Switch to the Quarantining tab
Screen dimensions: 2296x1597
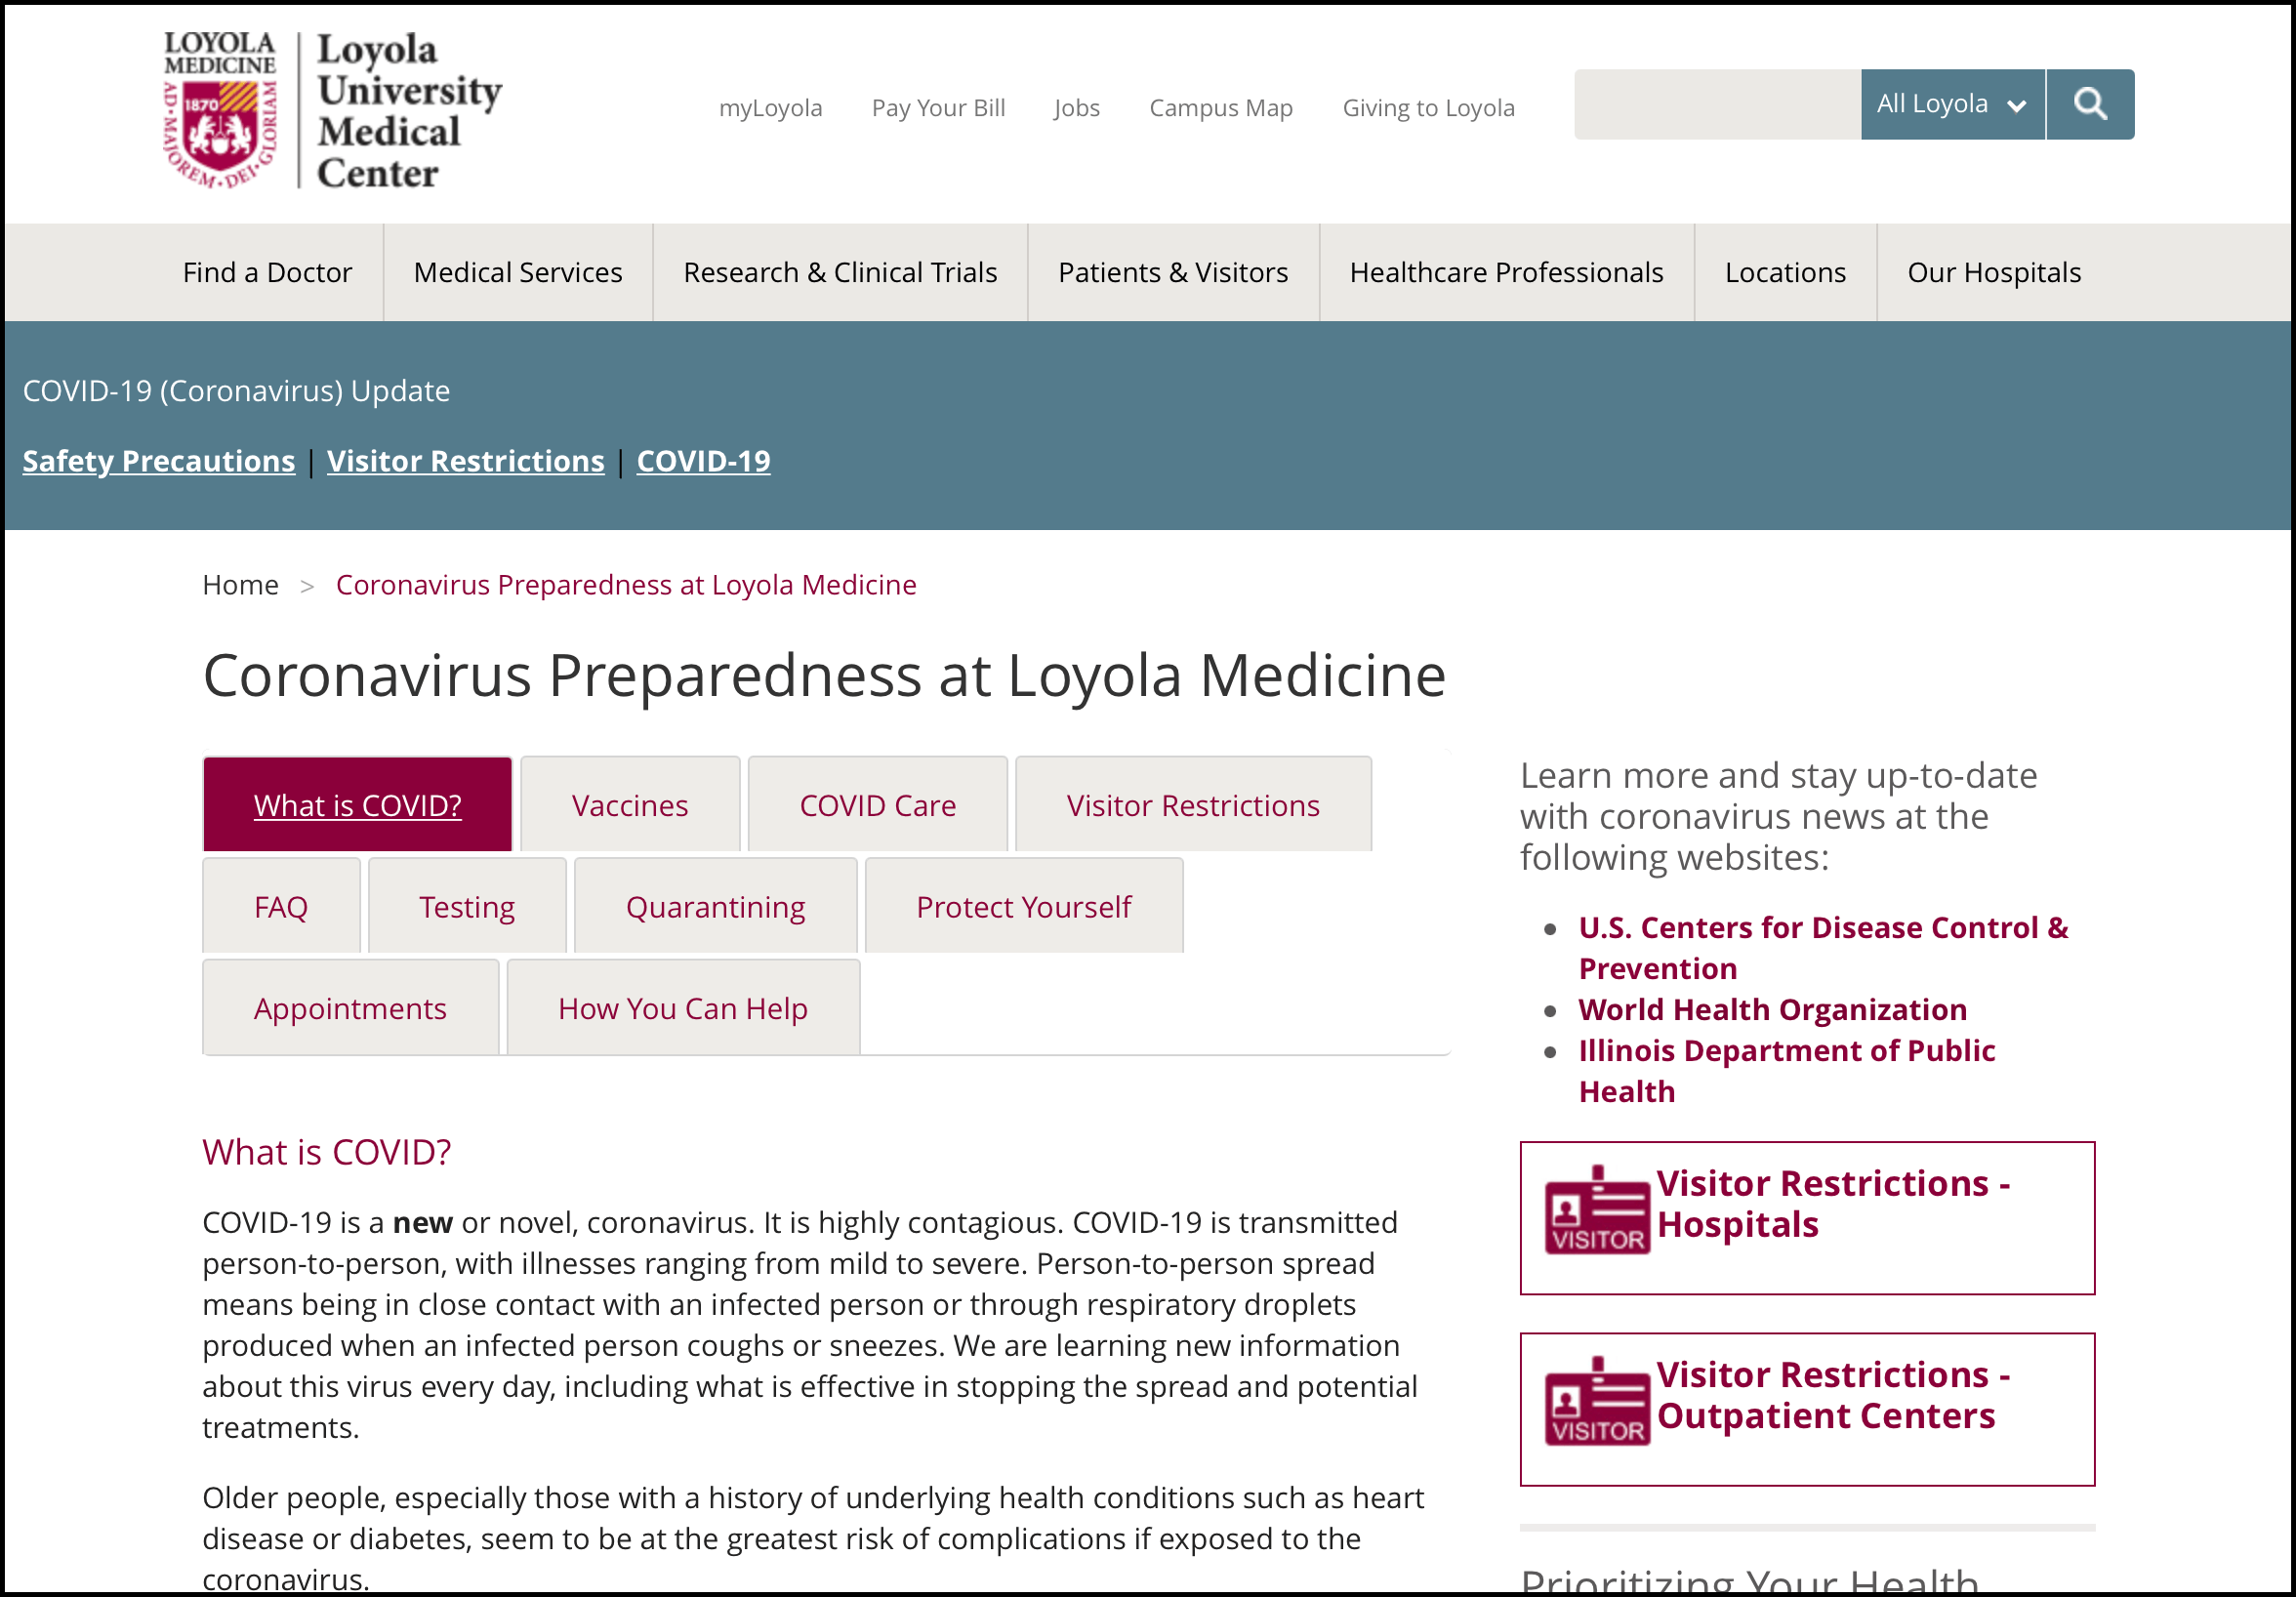715,906
